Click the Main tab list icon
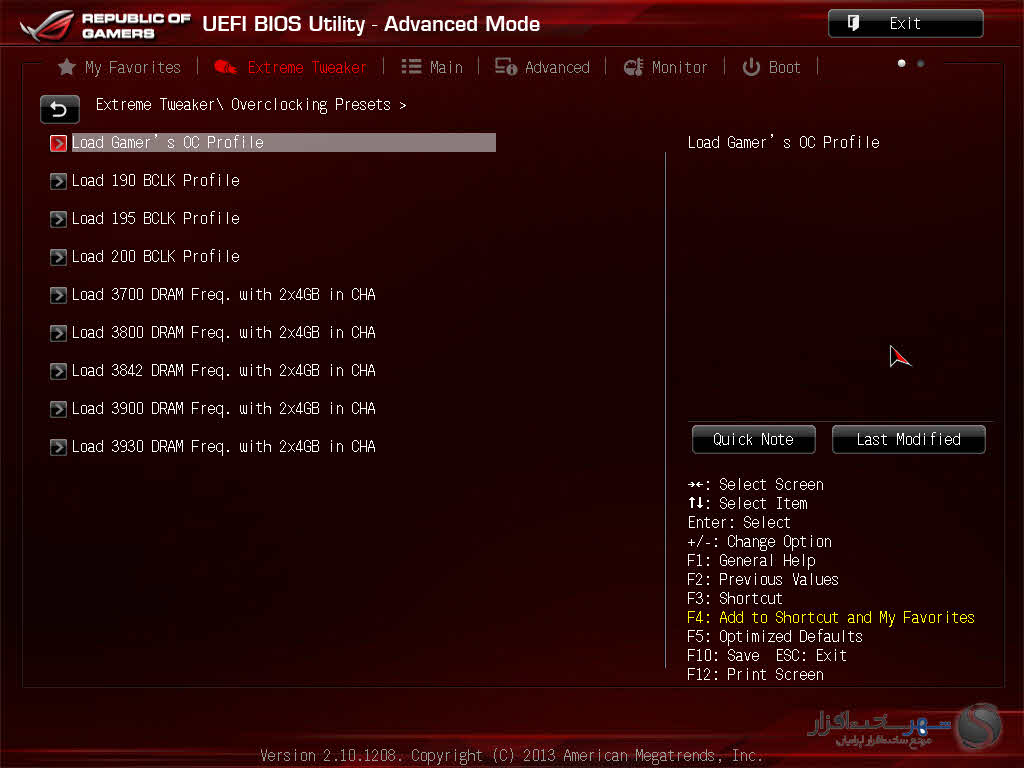The width and height of the screenshot is (1024, 768). tap(411, 67)
